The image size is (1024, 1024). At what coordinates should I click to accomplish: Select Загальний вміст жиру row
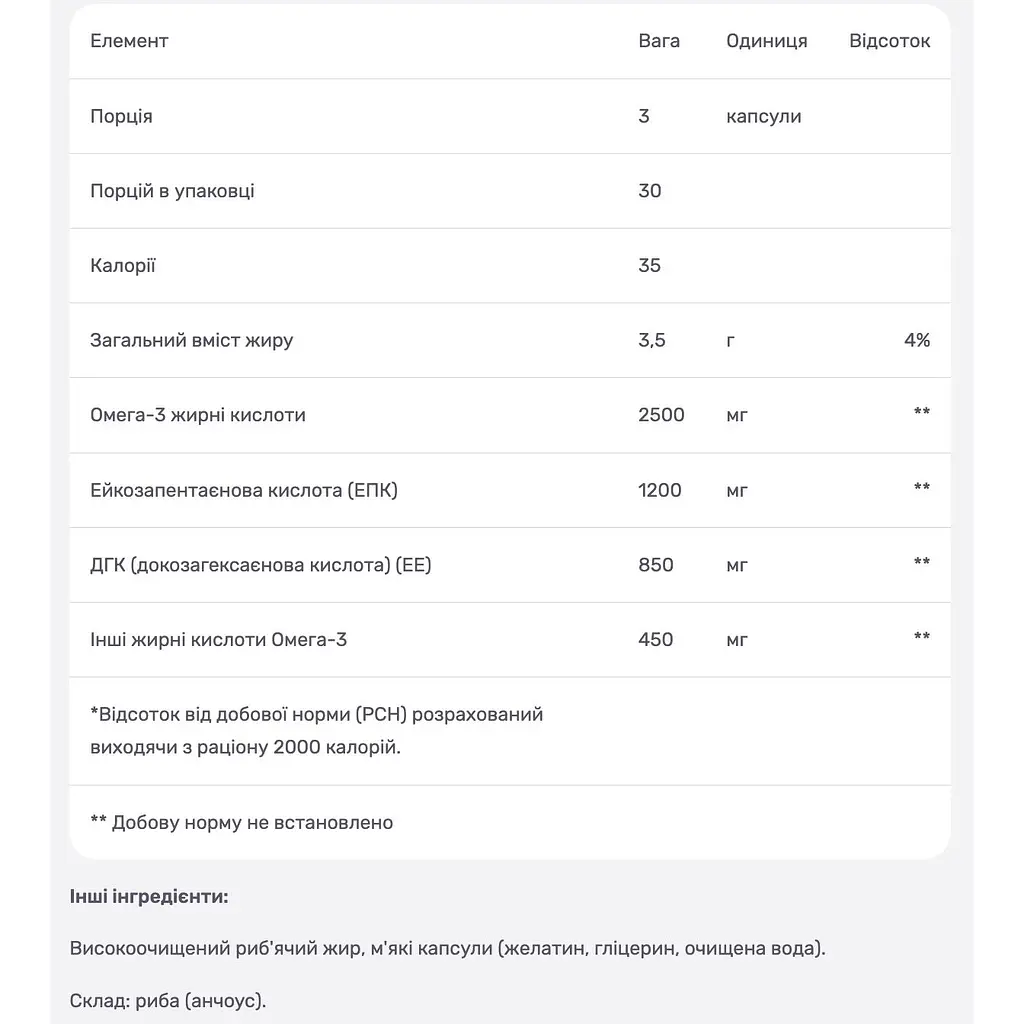(510, 340)
